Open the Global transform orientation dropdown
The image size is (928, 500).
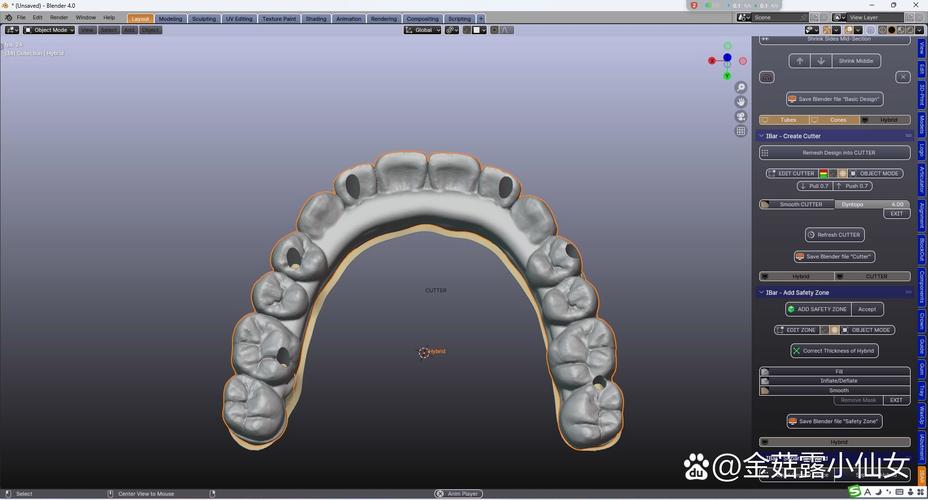tap(422, 30)
